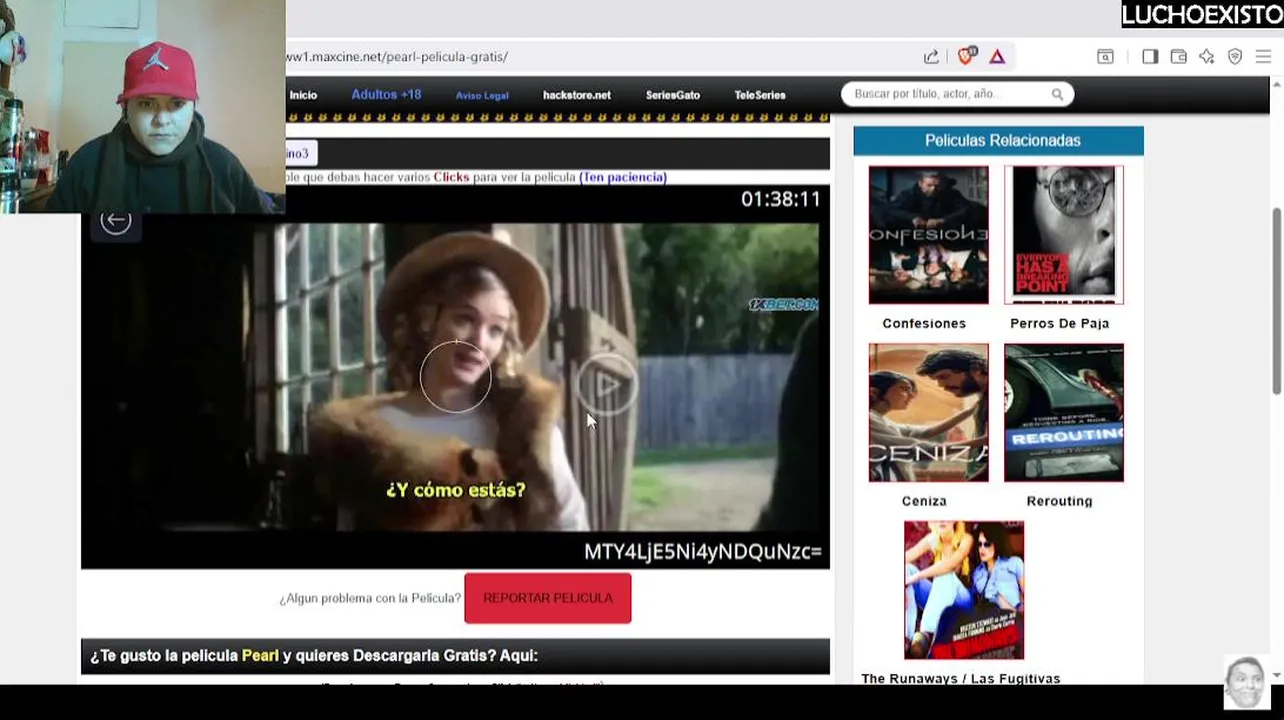Click the Brave Rewards triangle icon

tap(997, 57)
